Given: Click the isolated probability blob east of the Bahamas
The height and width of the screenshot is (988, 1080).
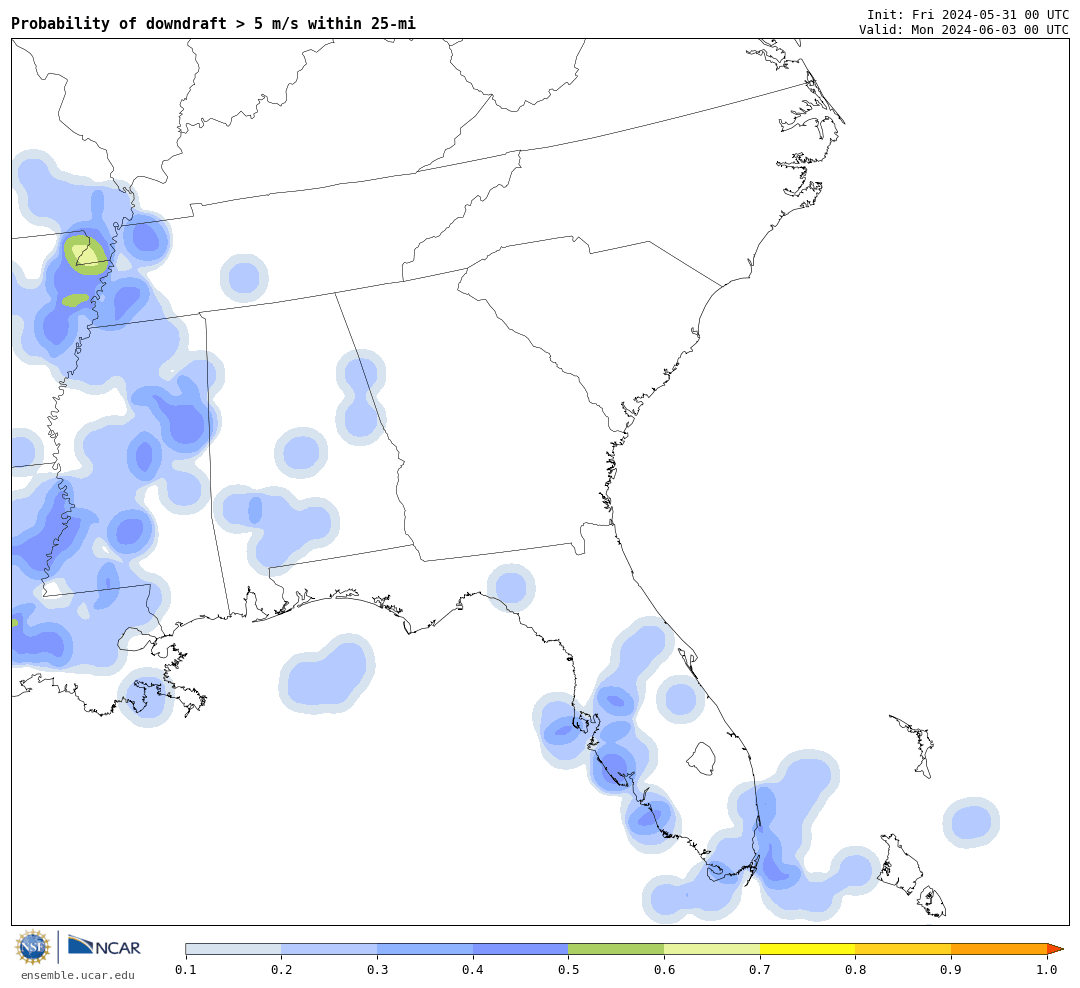Looking at the screenshot, I should point(971,822).
